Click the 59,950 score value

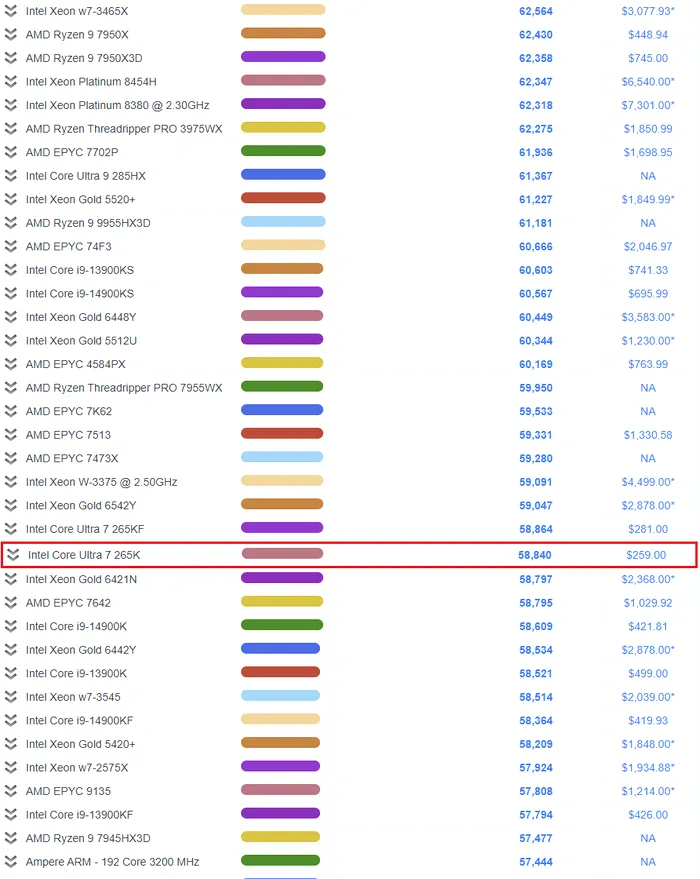coord(536,388)
